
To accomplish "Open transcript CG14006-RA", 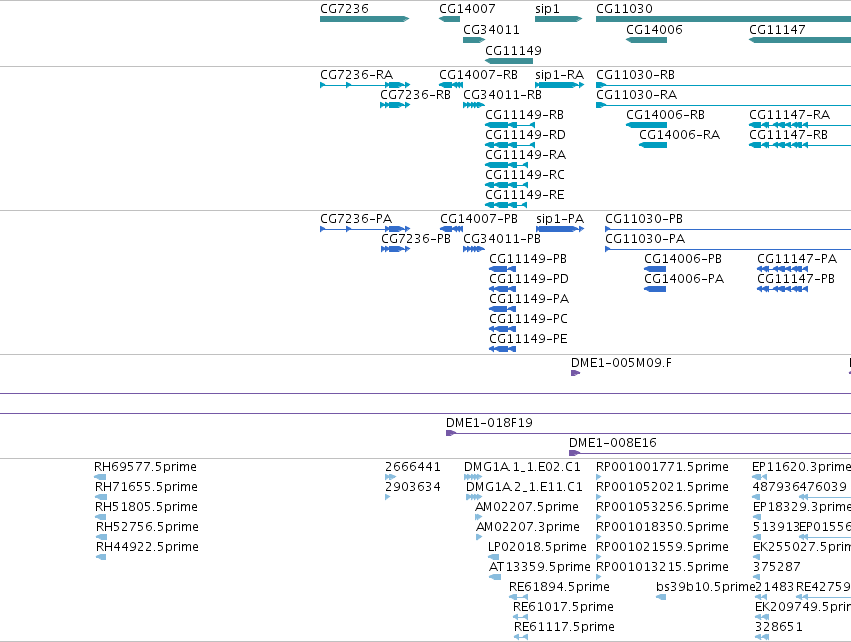I will pos(653,145).
